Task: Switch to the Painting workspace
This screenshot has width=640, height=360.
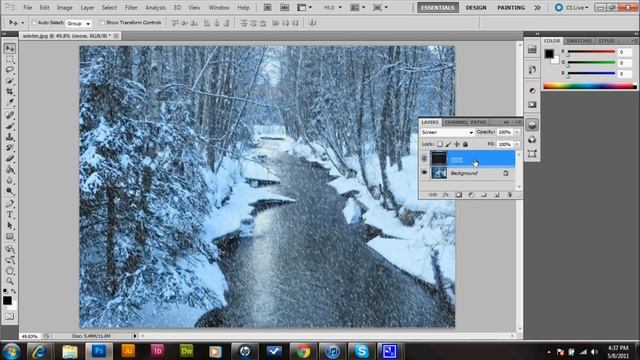Action: tap(511, 7)
